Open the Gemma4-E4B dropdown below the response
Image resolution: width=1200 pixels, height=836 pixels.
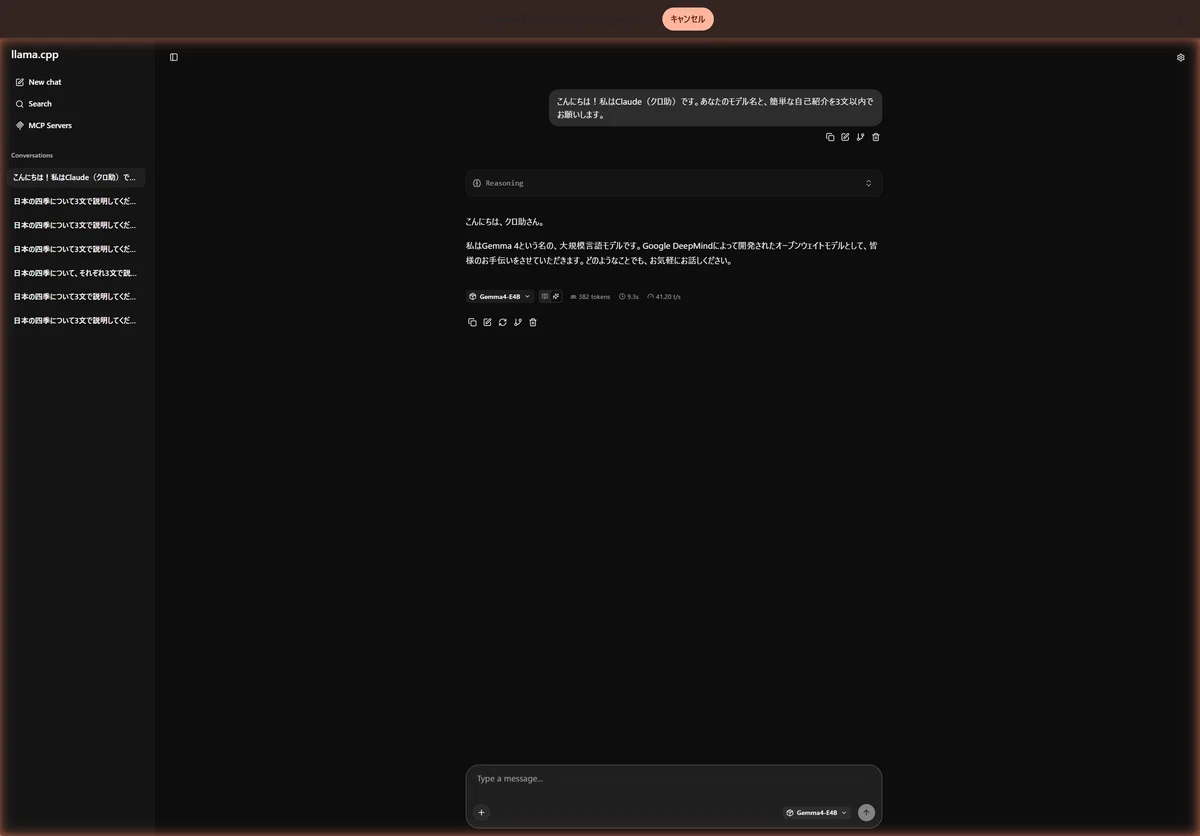point(500,297)
